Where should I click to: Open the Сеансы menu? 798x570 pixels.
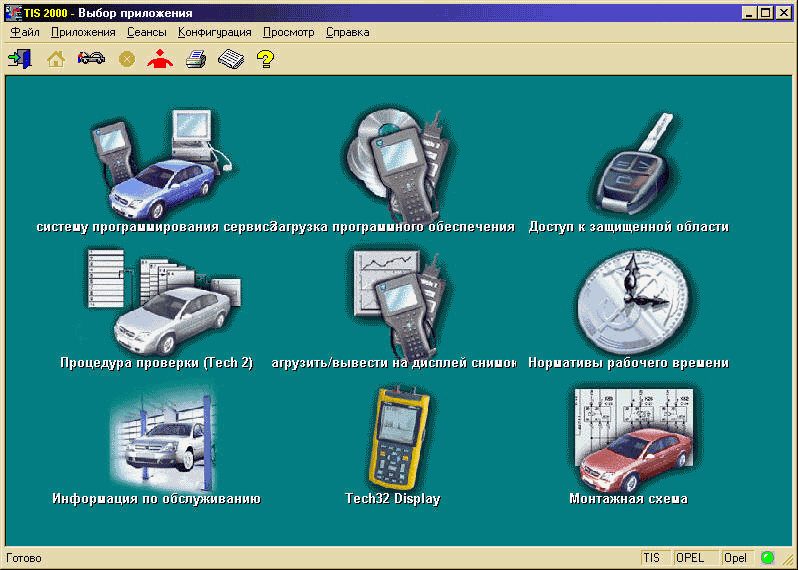(147, 32)
